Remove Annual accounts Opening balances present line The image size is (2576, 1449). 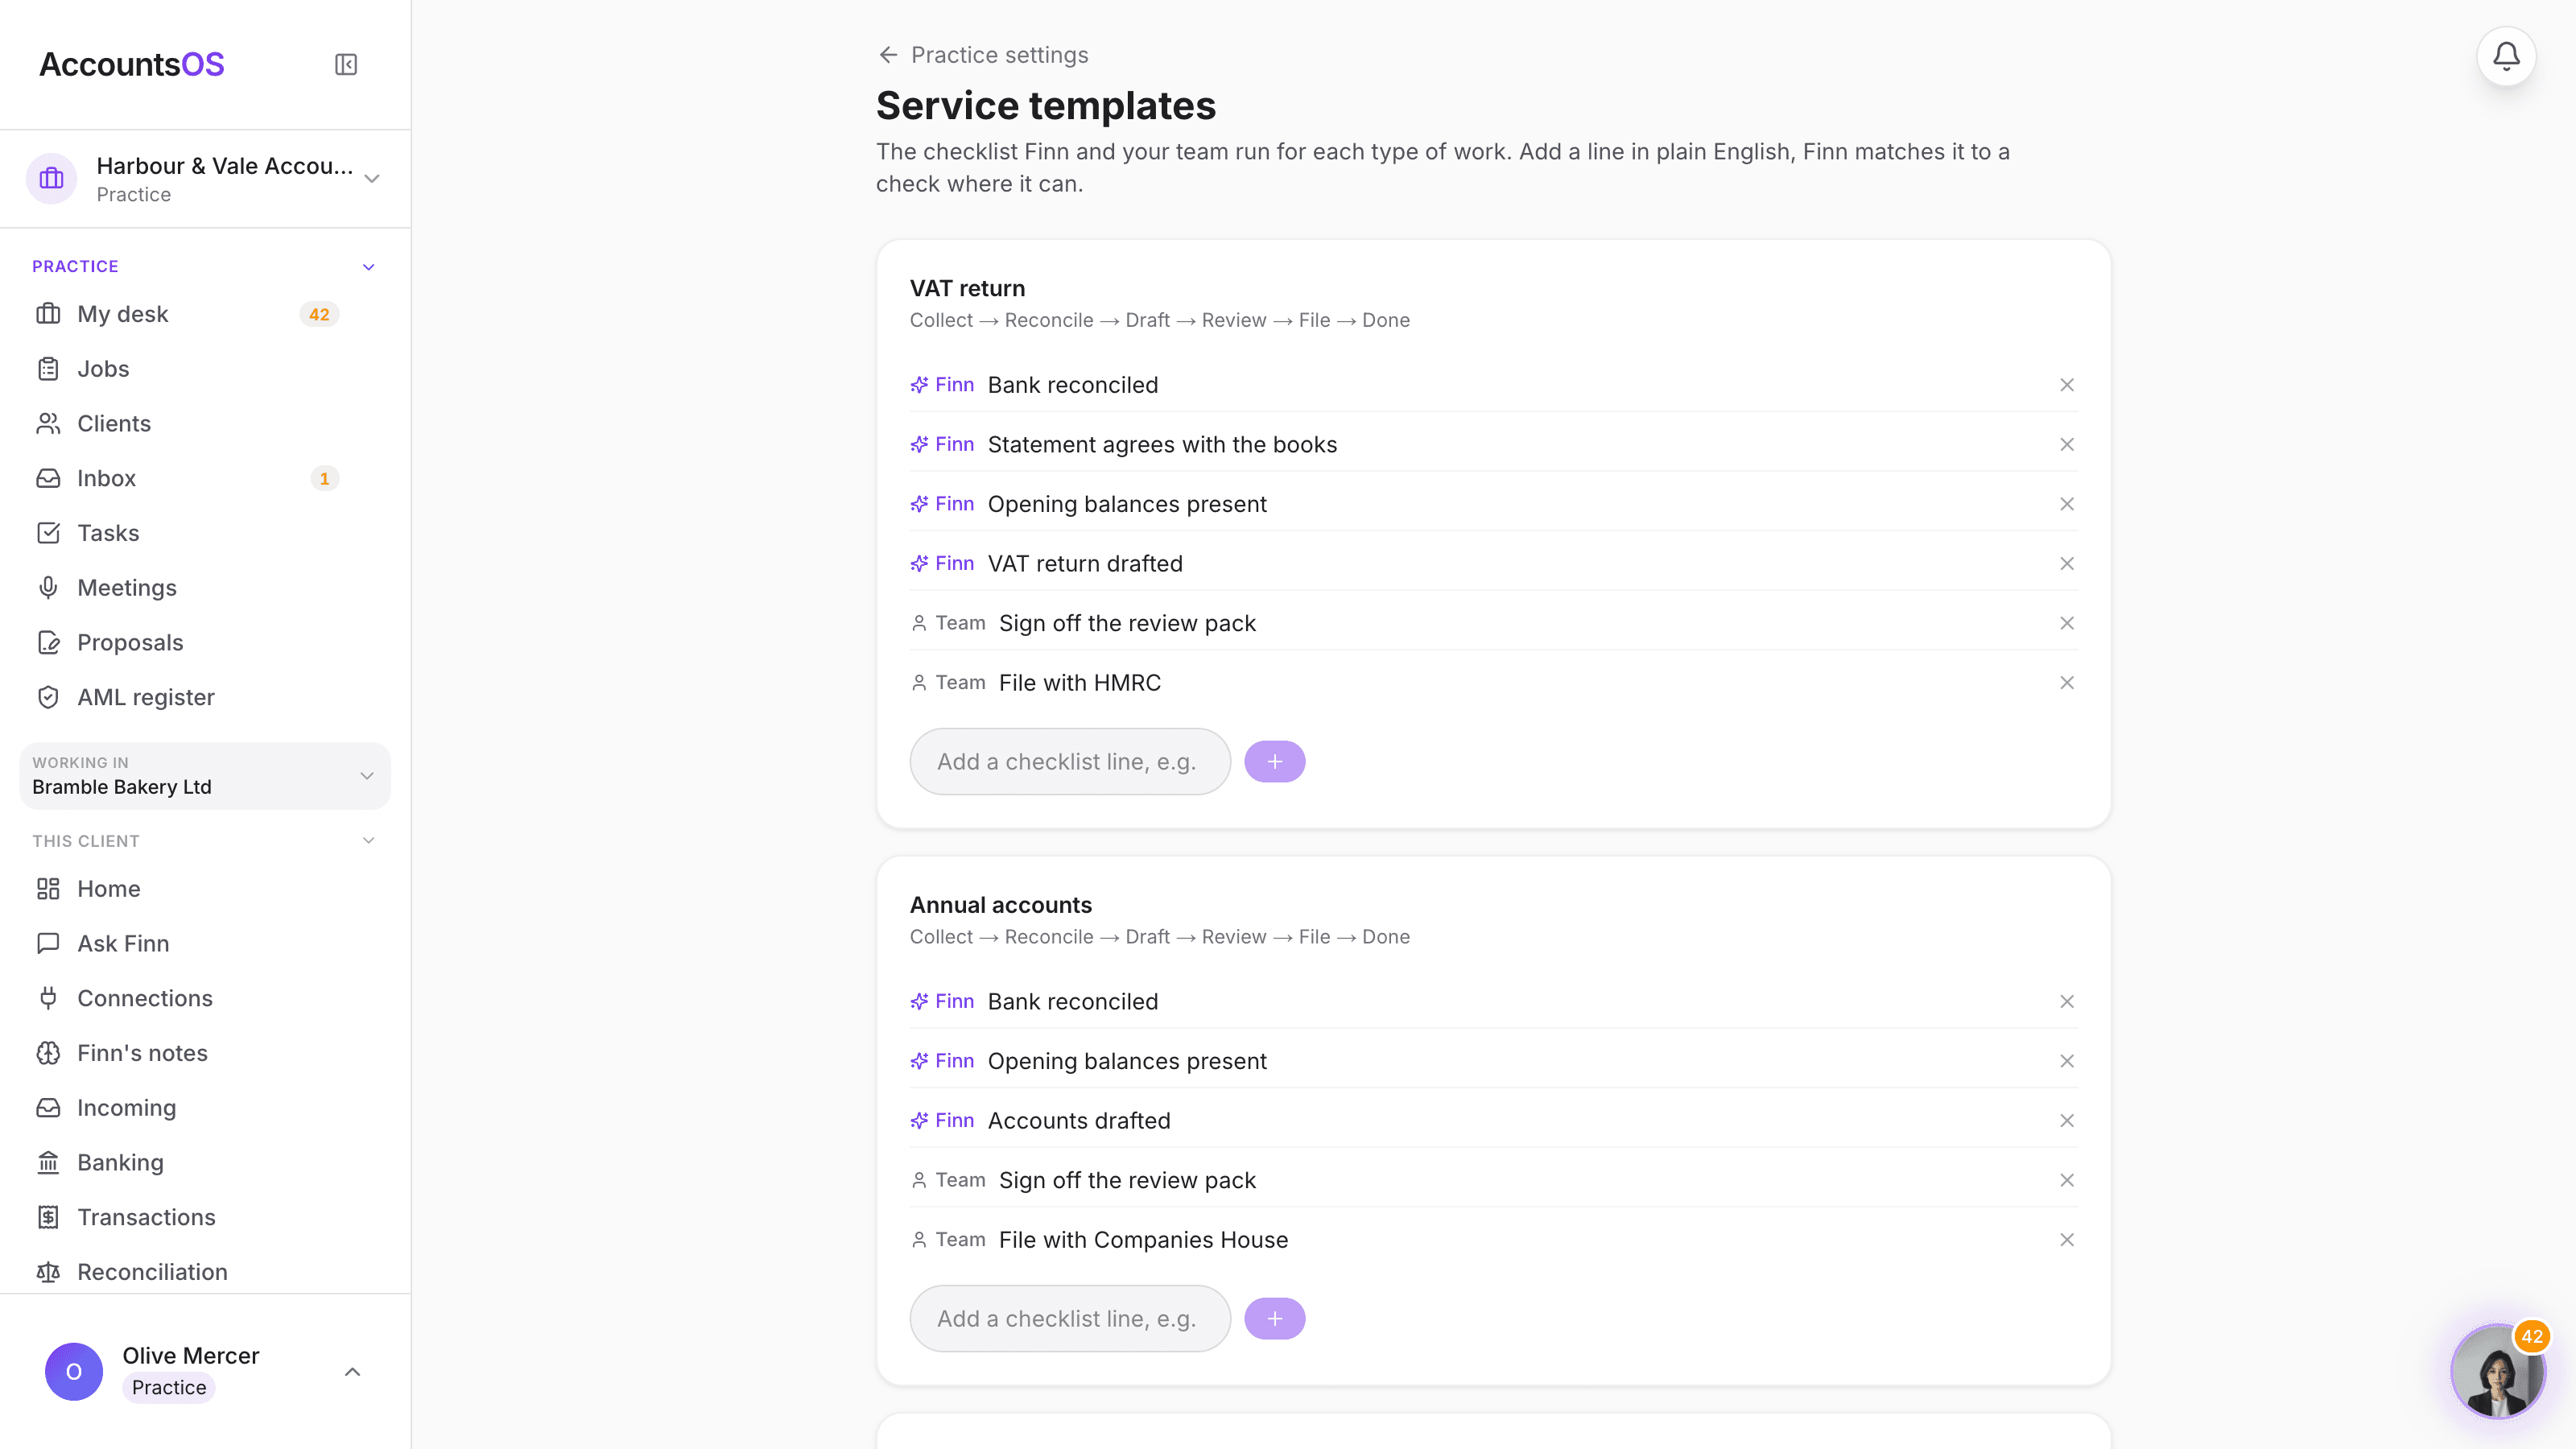[x=2067, y=1061]
